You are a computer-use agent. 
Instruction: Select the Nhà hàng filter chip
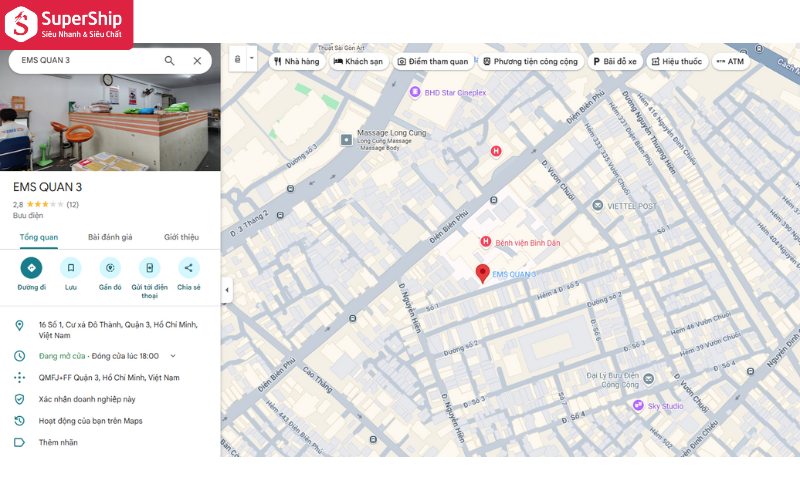tap(297, 62)
